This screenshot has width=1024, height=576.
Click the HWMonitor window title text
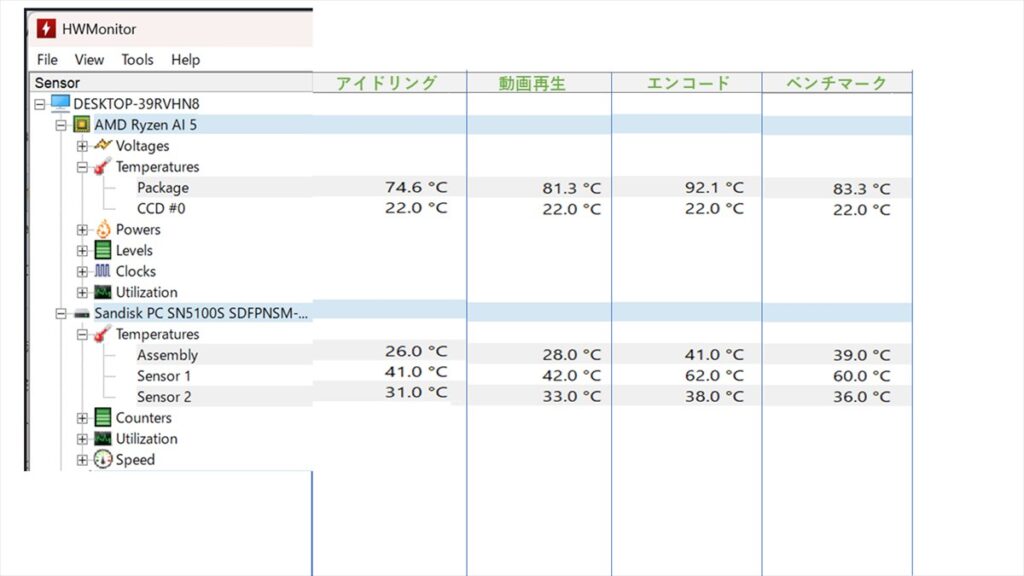[x=99, y=29]
